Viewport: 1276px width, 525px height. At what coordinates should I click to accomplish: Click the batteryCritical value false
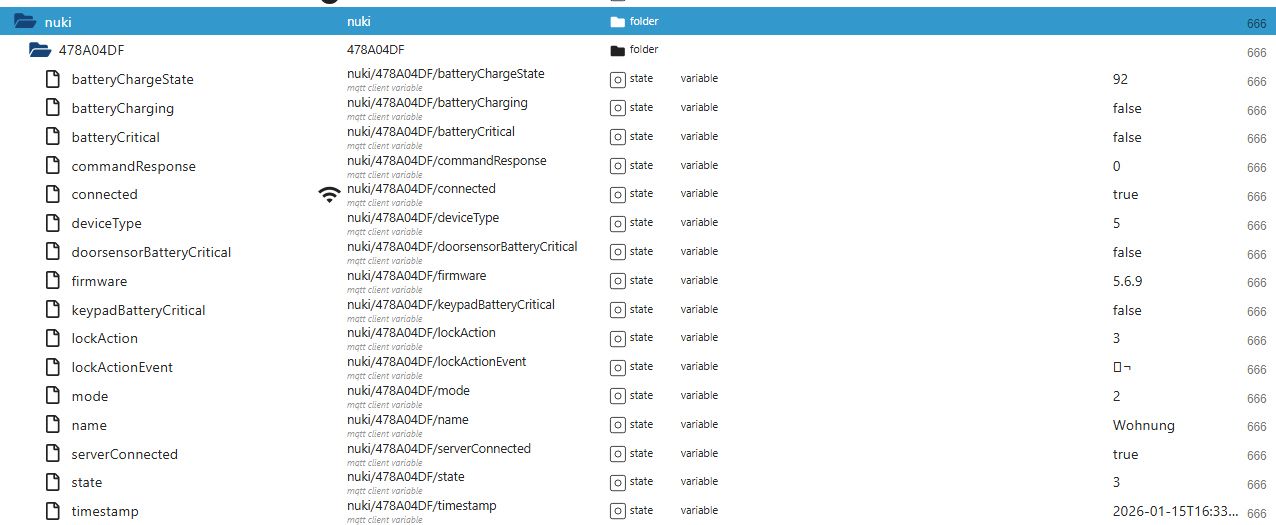click(1127, 137)
